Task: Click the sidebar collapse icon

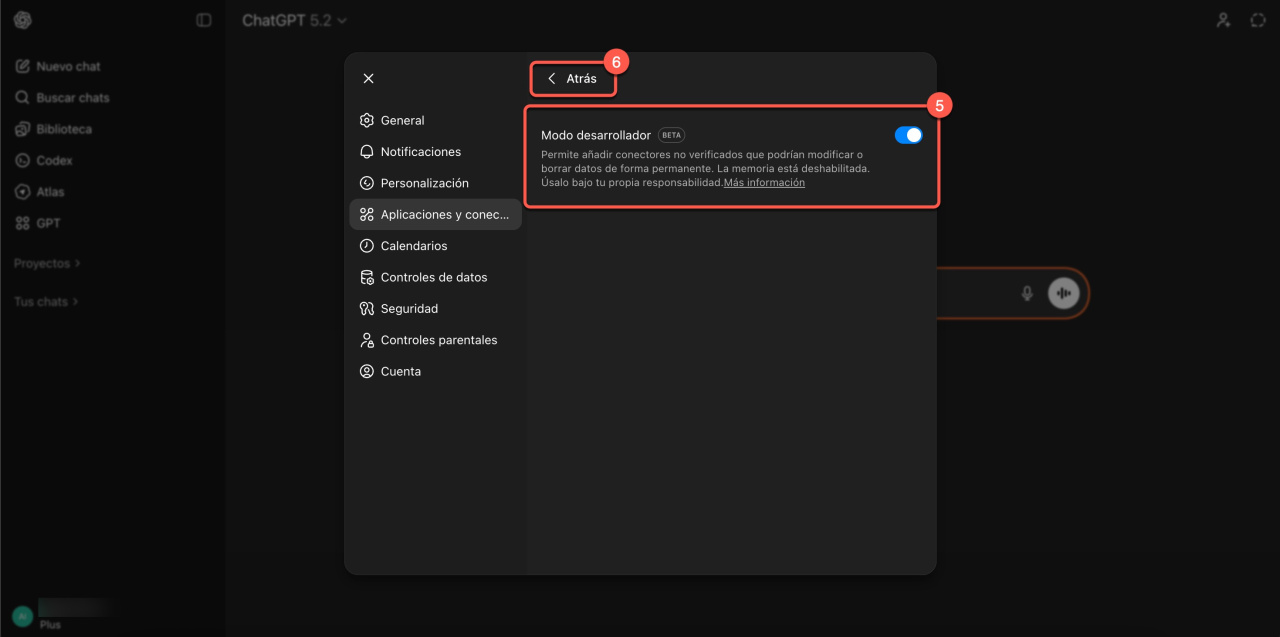Action: pos(204,20)
